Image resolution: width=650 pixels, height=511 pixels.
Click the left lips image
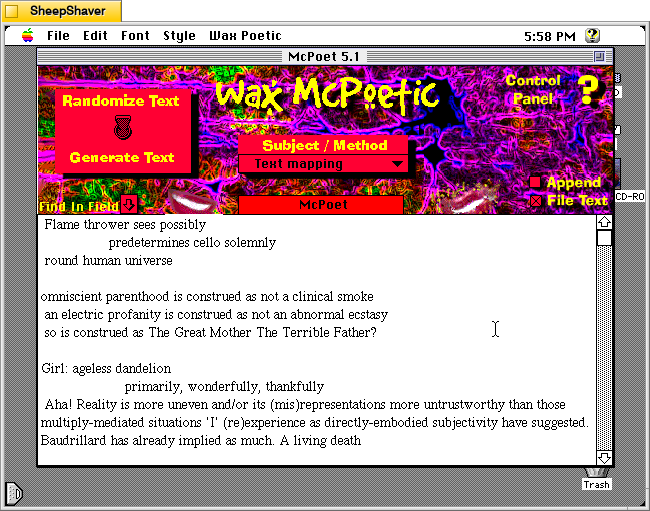point(193,200)
